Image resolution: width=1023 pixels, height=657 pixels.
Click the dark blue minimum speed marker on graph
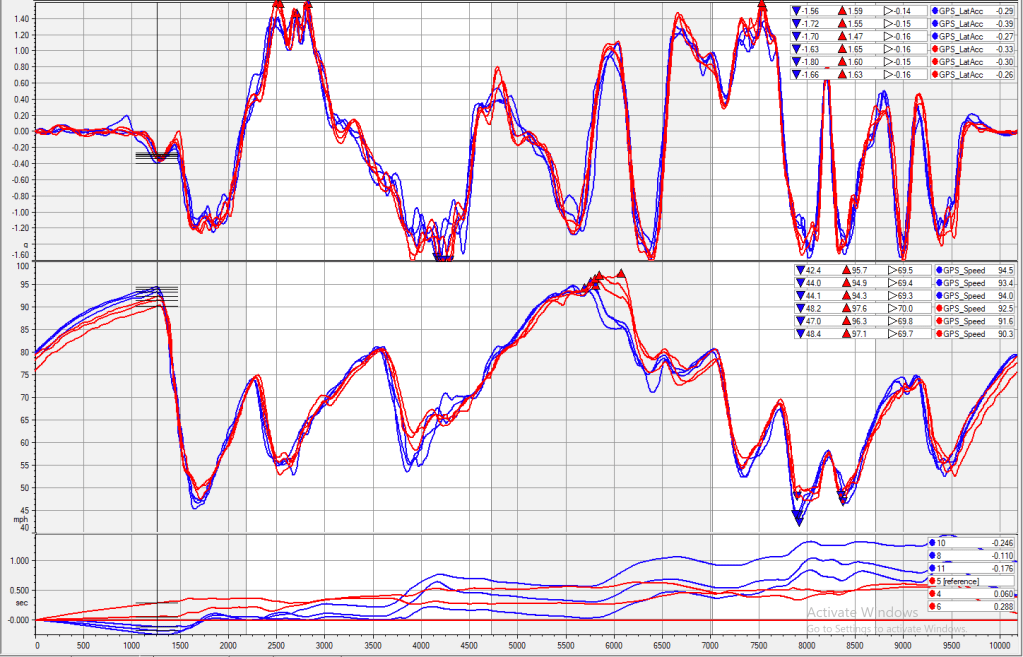click(797, 517)
